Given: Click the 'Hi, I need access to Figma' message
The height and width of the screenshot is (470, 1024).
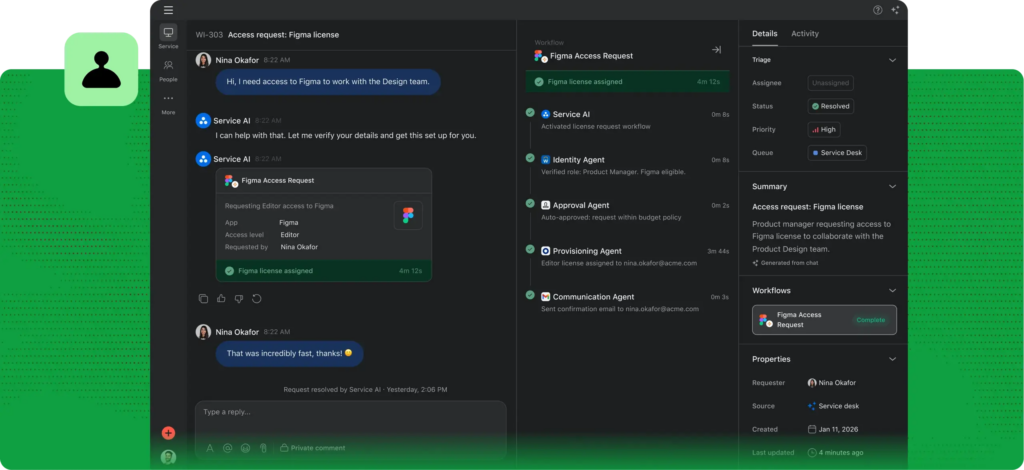Looking at the screenshot, I should (x=328, y=82).
